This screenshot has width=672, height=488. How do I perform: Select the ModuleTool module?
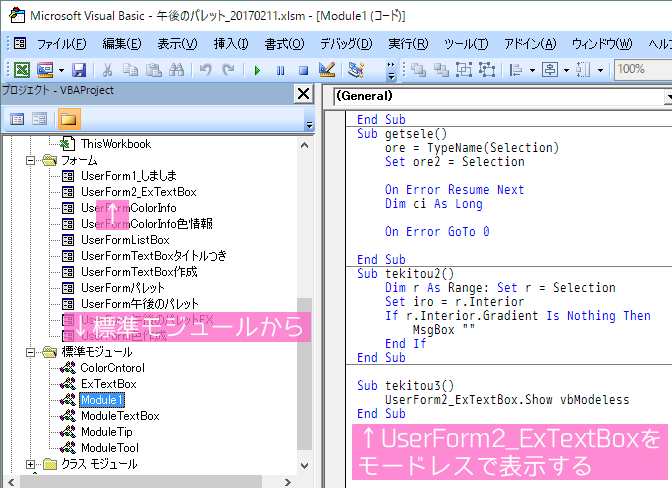pyautogui.click(x=110, y=448)
